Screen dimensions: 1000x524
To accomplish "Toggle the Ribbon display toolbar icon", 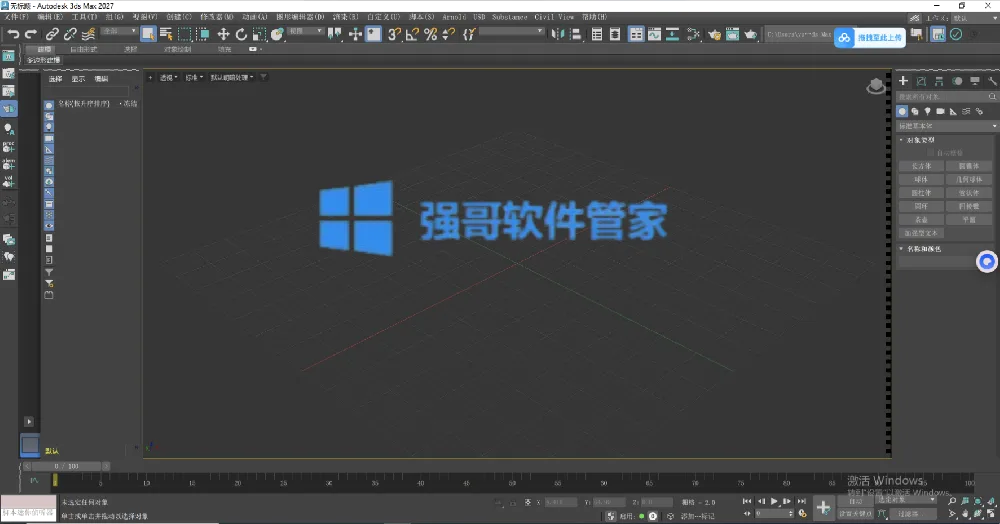I will pyautogui.click(x=636, y=34).
